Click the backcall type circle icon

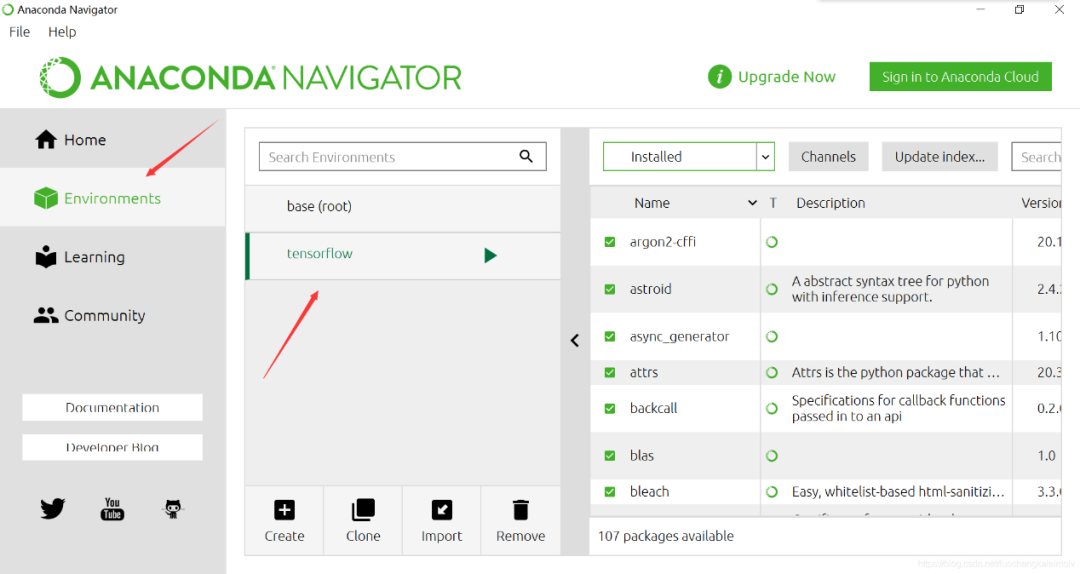(x=772, y=409)
